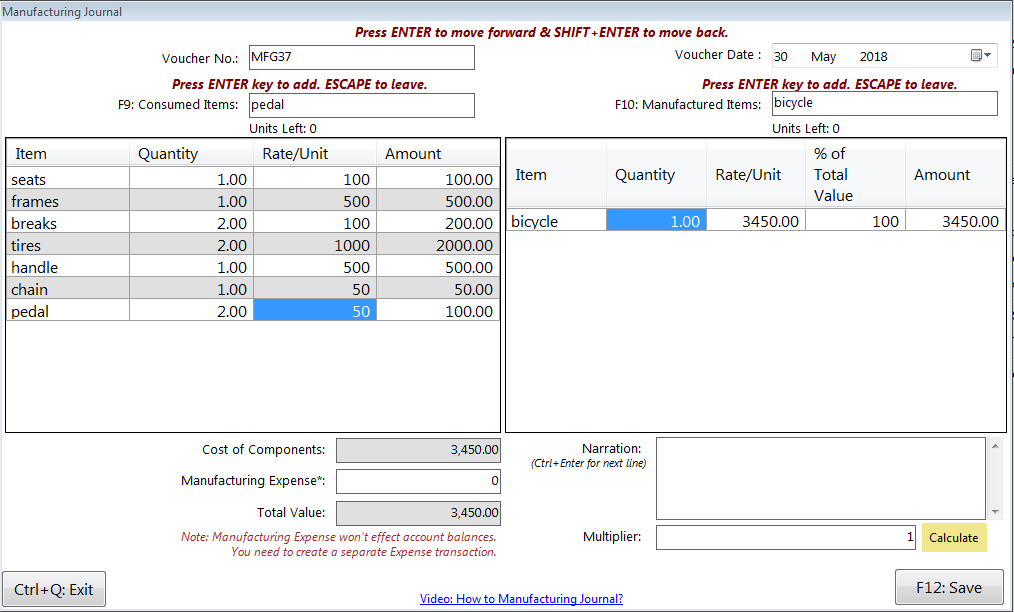Click the tires amount cell 2000.00
The image size is (1014, 612).
438,245
